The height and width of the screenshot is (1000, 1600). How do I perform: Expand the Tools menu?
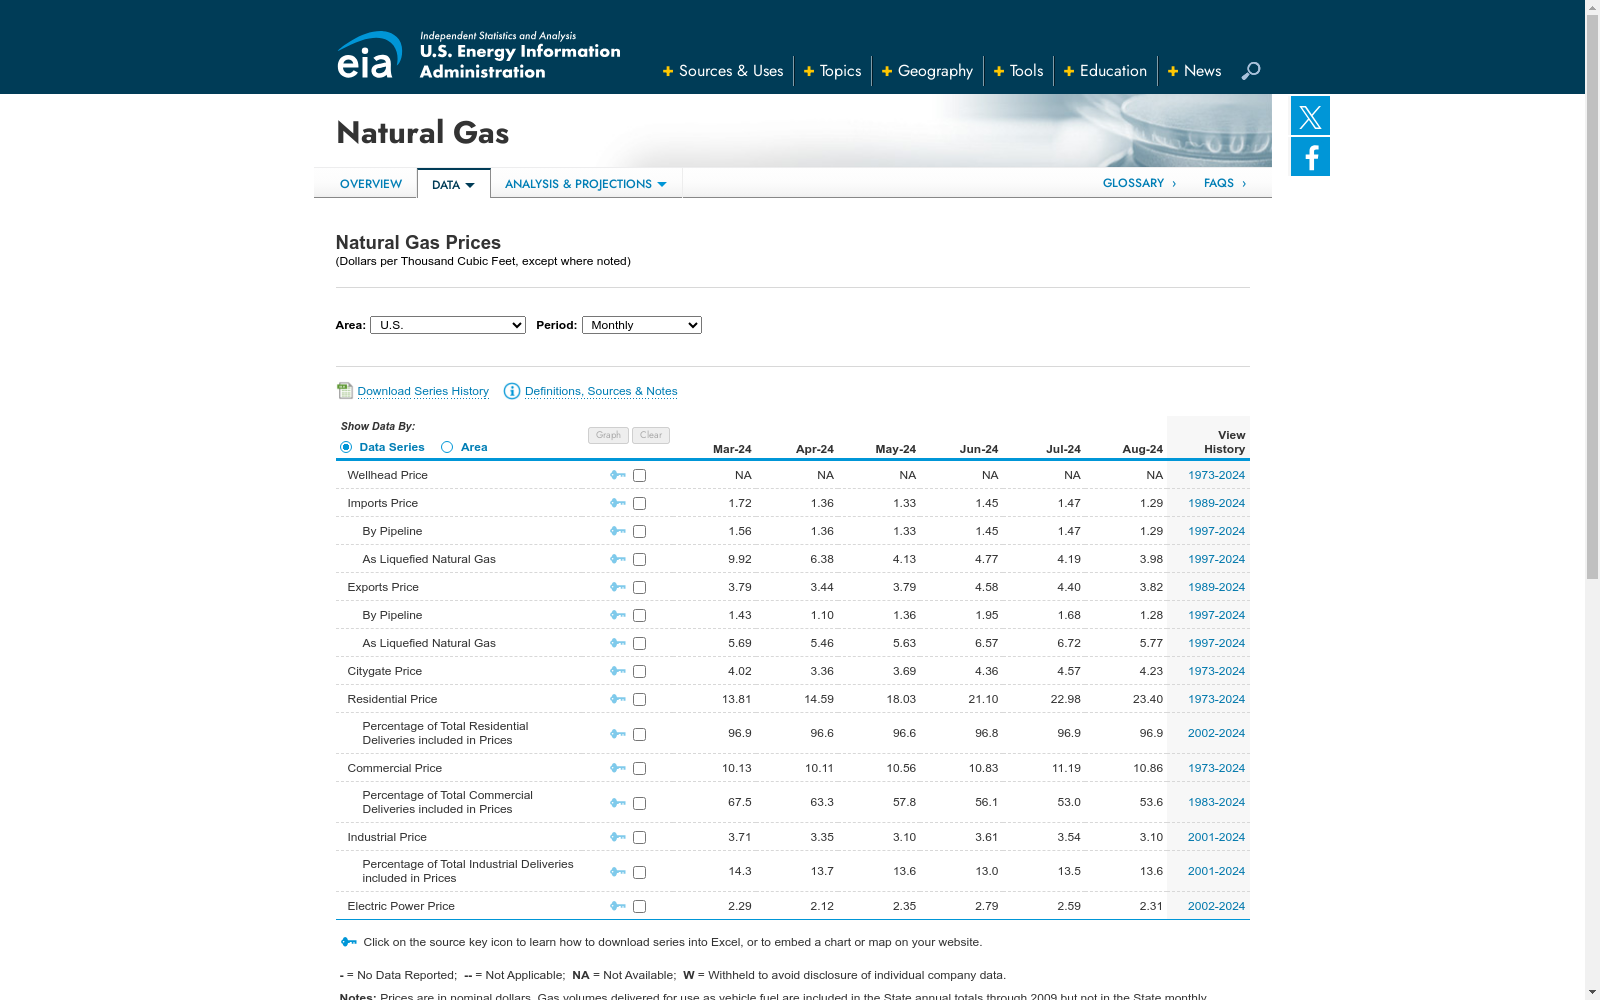pos(1018,71)
